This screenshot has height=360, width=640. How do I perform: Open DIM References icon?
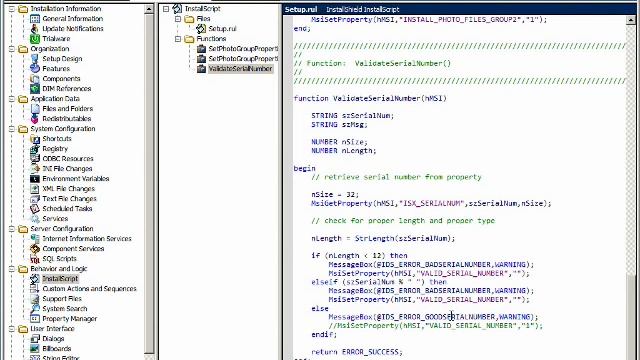click(x=35, y=89)
